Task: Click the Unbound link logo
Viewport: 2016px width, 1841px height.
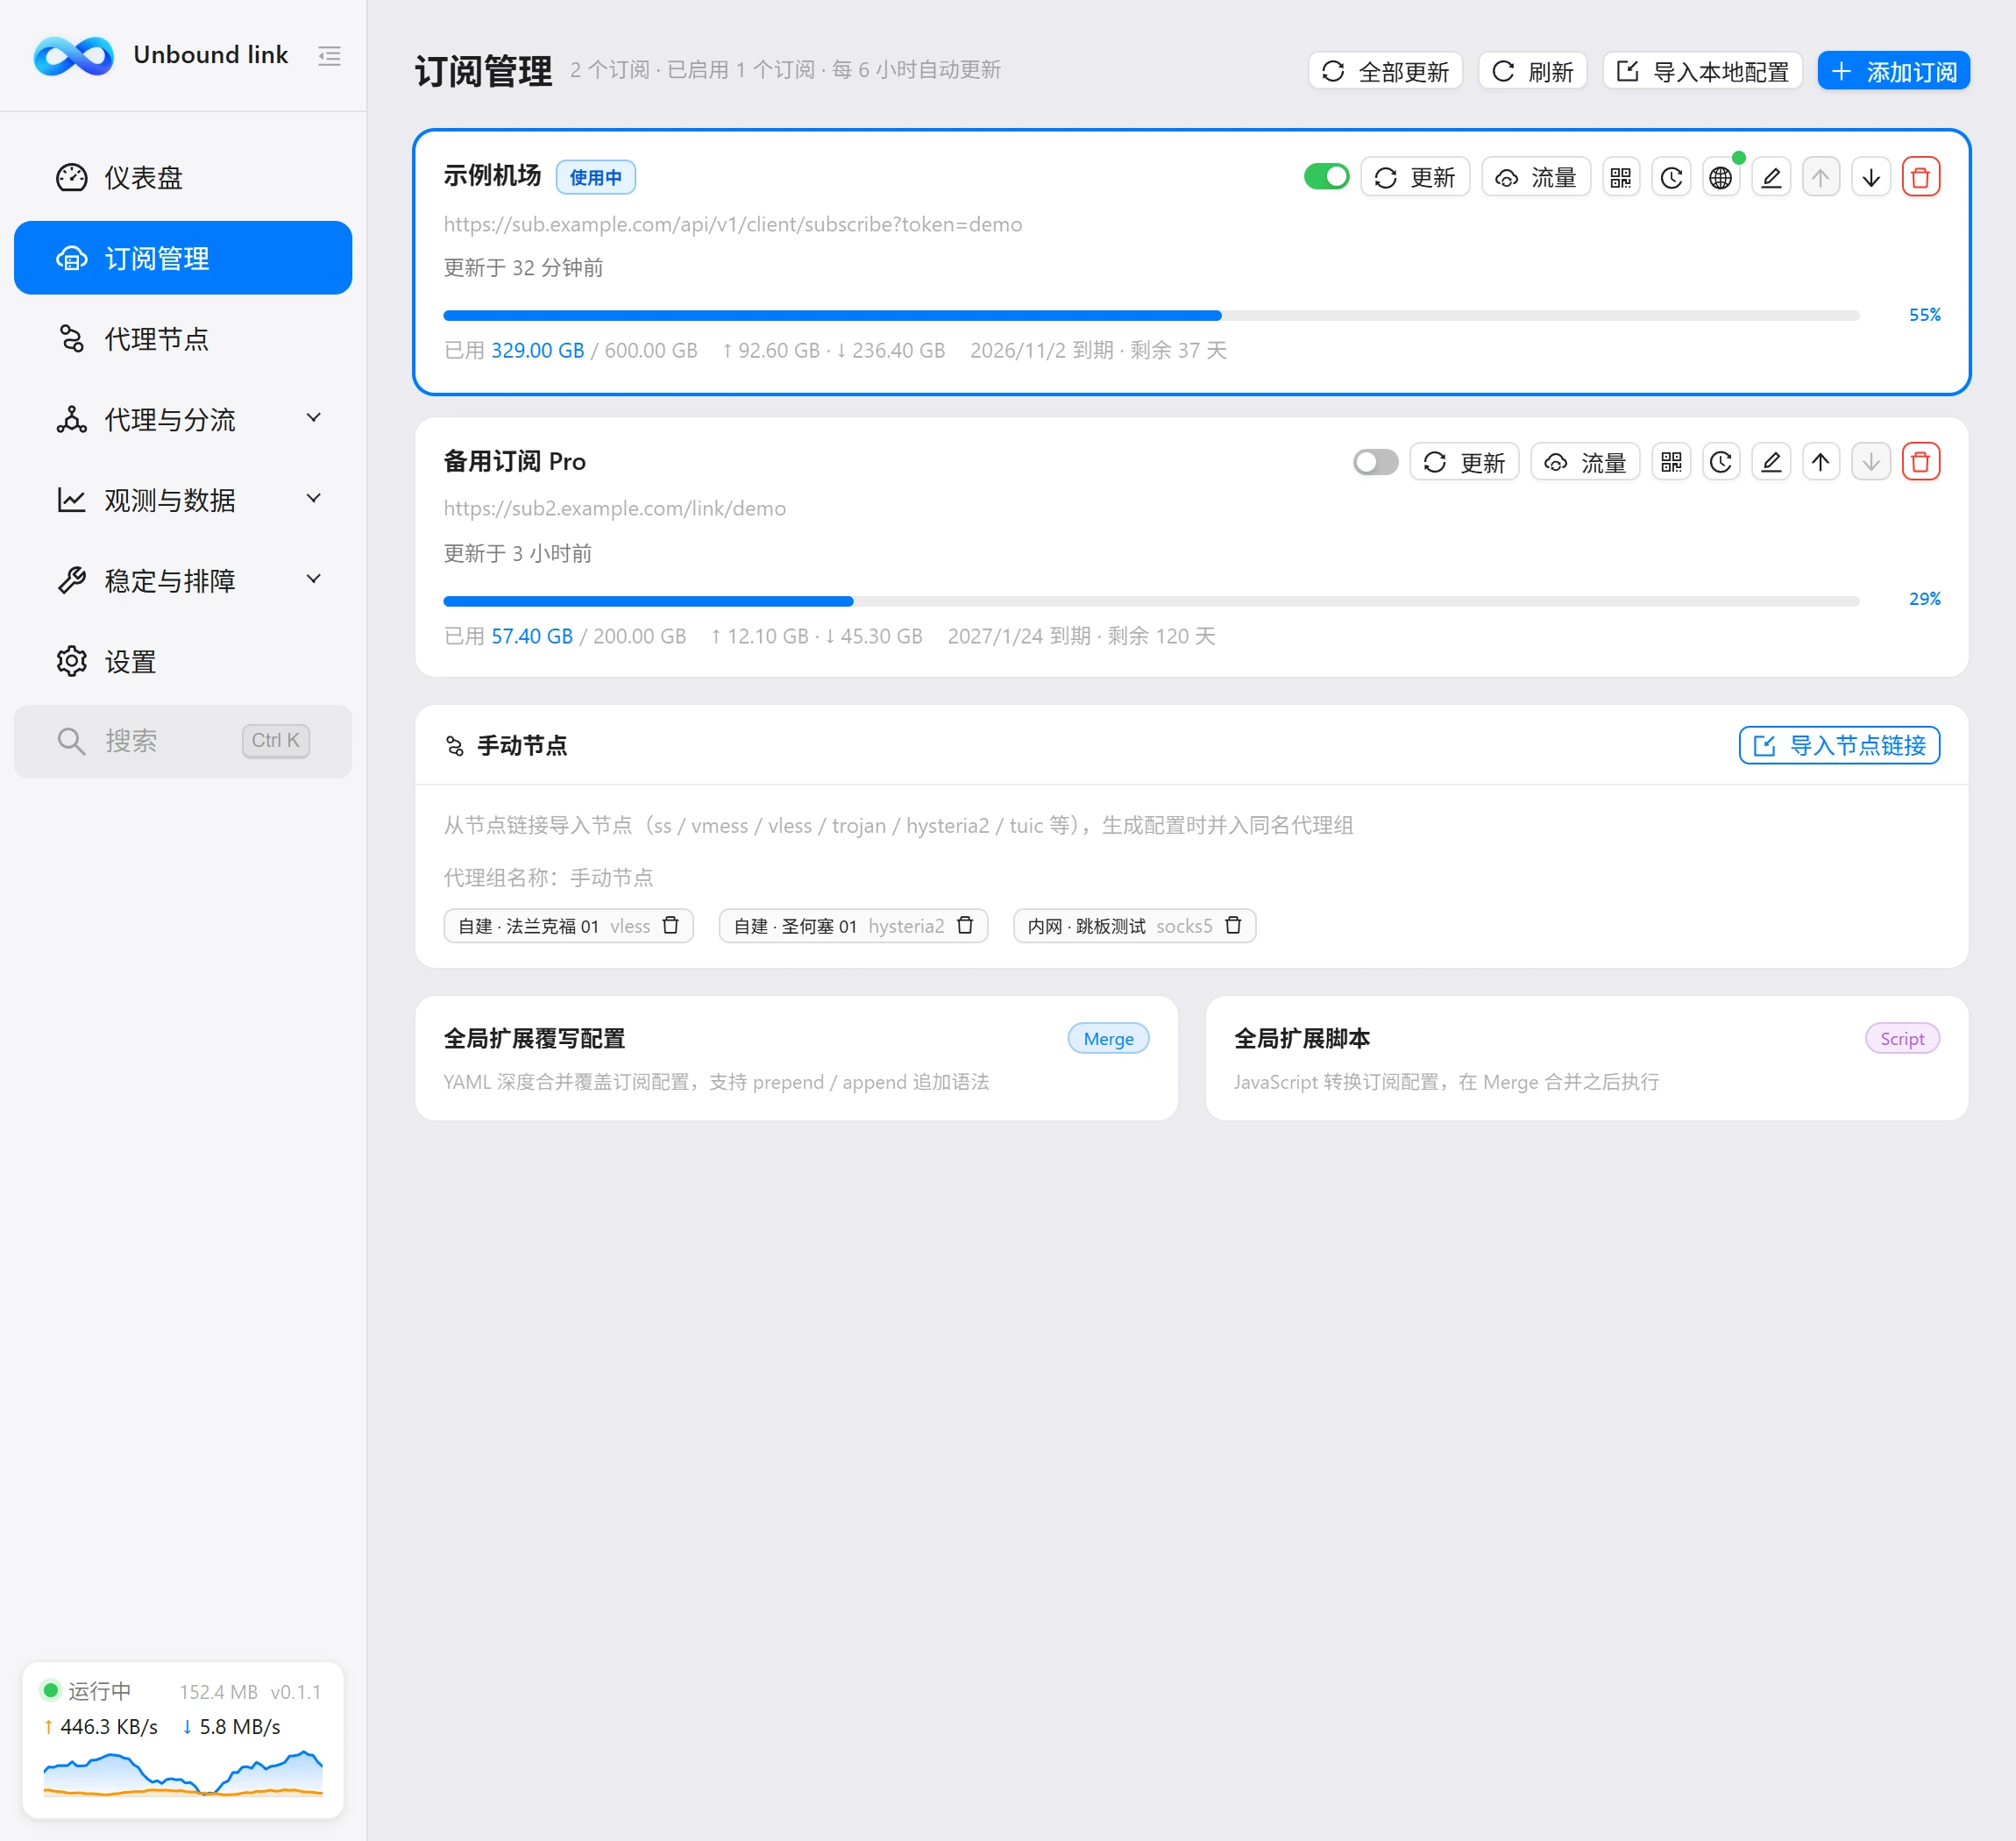Action: (x=74, y=56)
